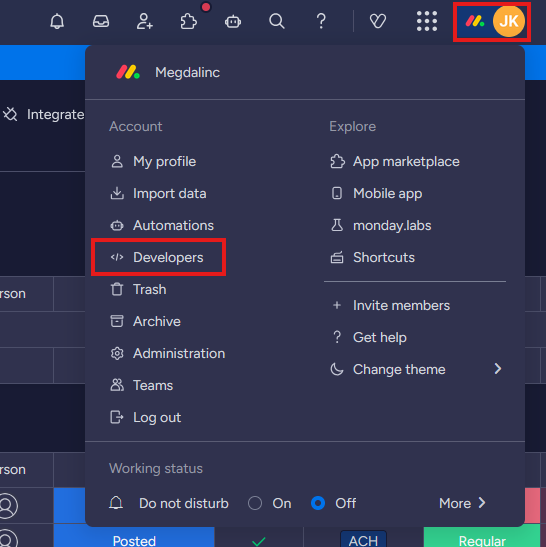Expand More working status options

tap(463, 503)
